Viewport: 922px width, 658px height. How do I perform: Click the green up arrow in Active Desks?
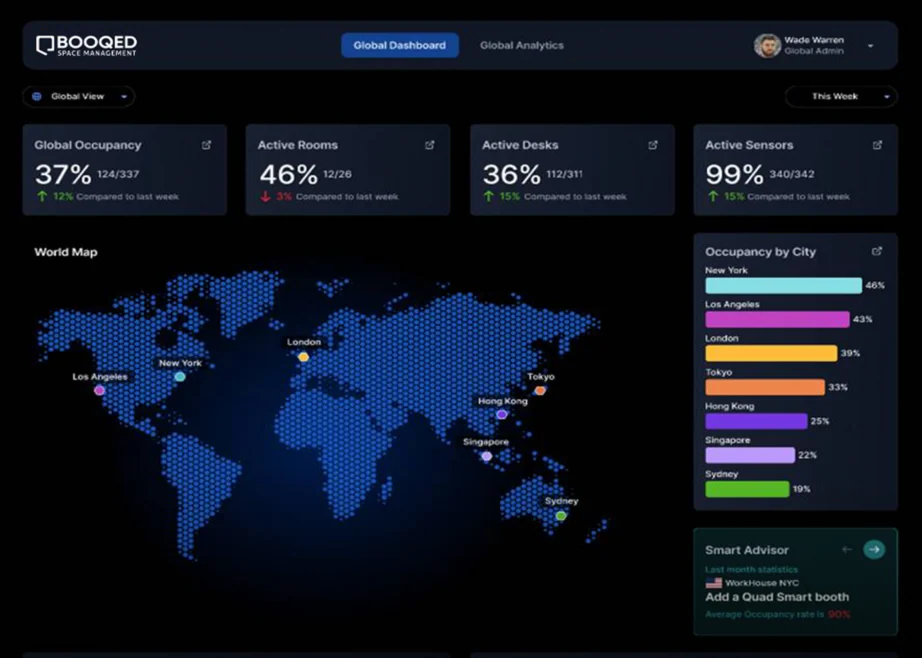coord(489,196)
